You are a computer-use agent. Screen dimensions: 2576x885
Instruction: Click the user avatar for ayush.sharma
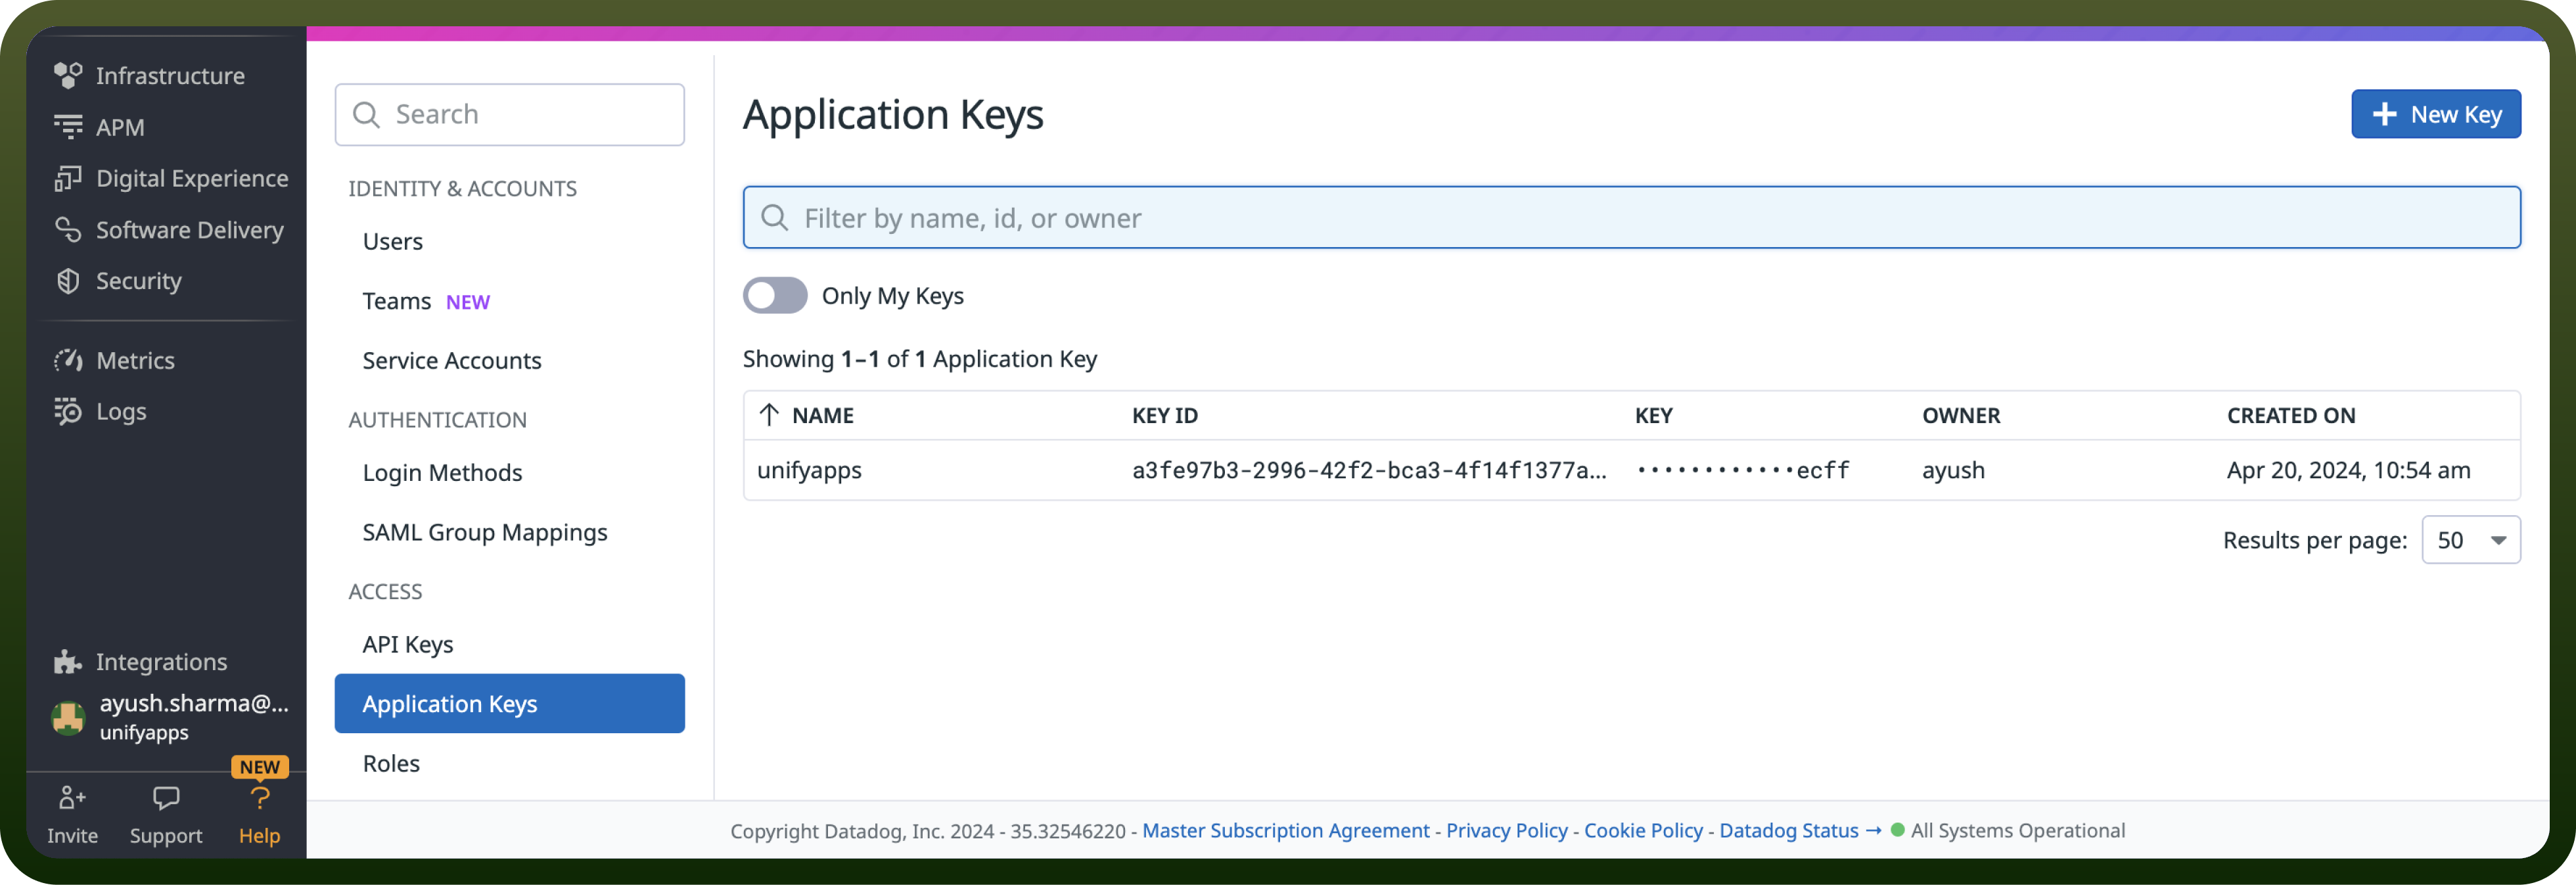point(68,717)
